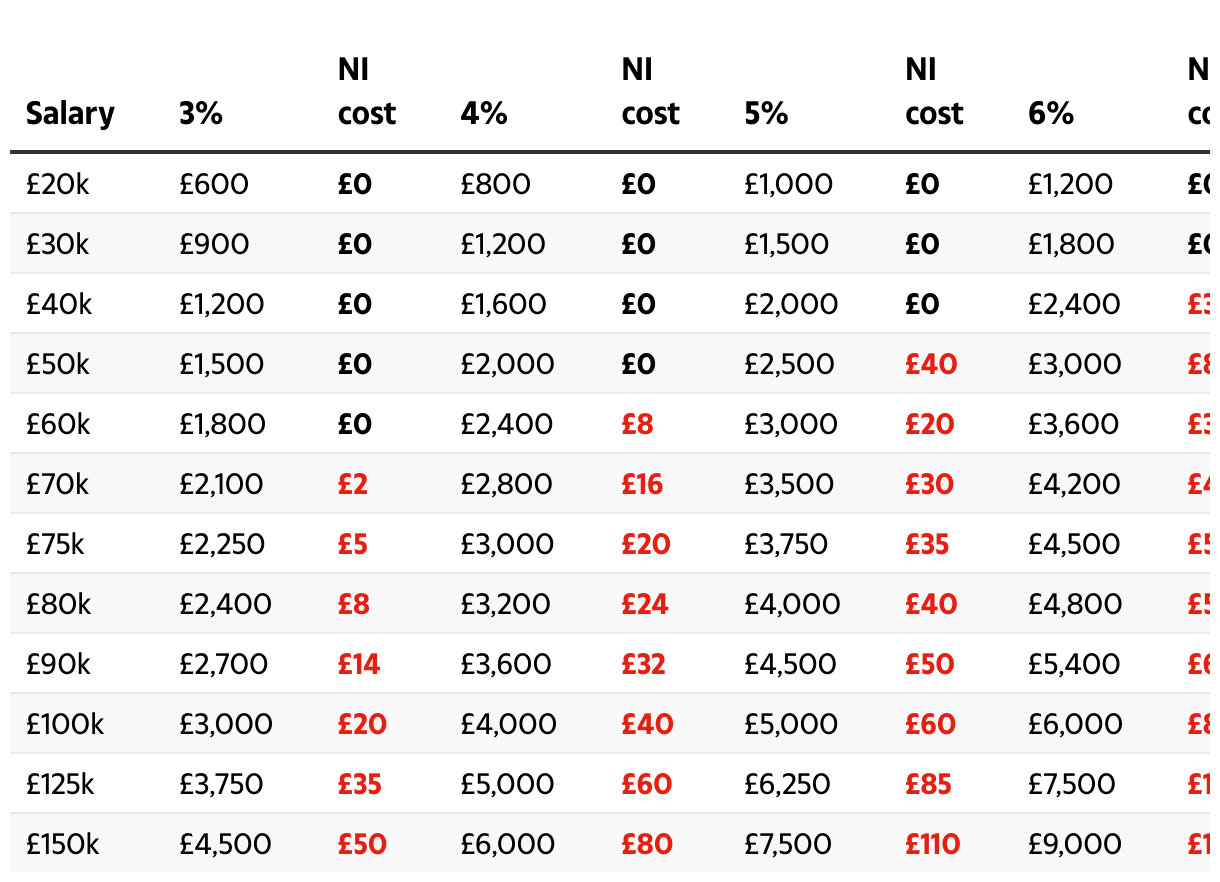Viewport: 1220px width, 882px height.
Task: Click the £600 cell in the £20k row
Action: point(214,184)
